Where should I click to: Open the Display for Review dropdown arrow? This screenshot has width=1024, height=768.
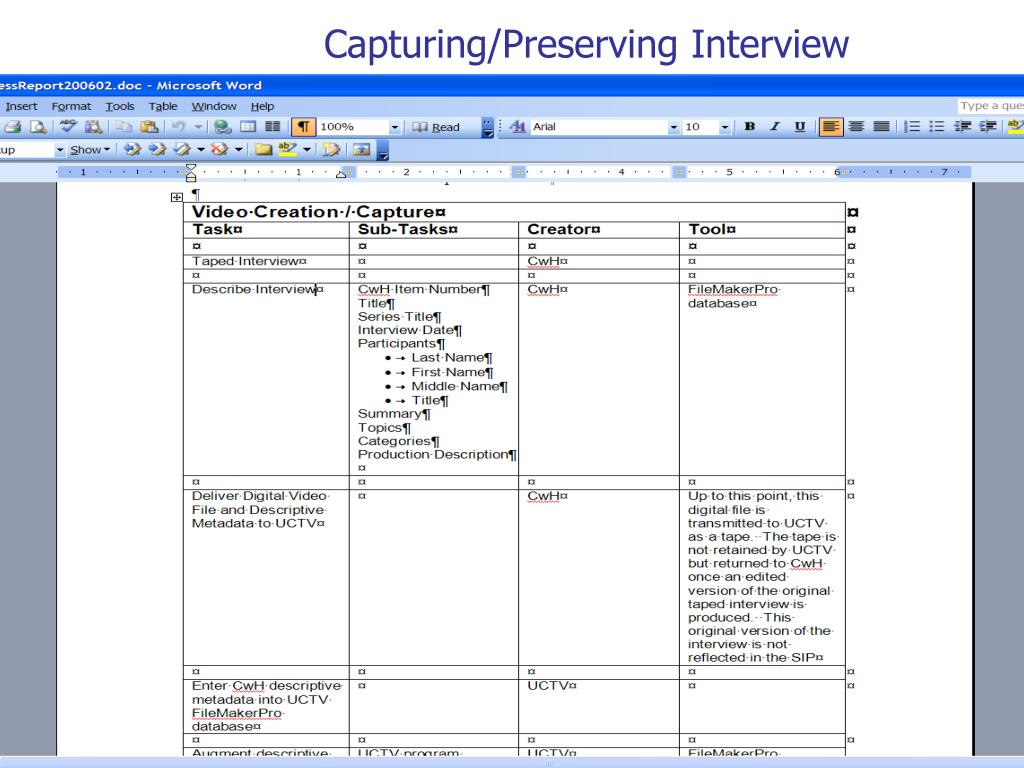tap(59, 150)
